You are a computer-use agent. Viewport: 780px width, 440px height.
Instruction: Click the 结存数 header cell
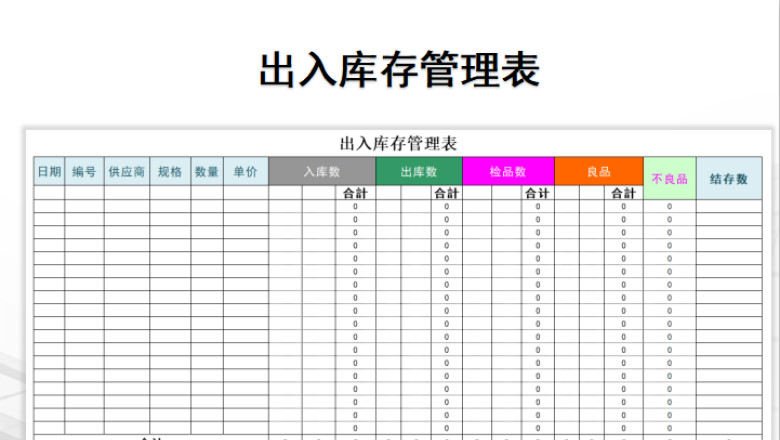tap(729, 178)
